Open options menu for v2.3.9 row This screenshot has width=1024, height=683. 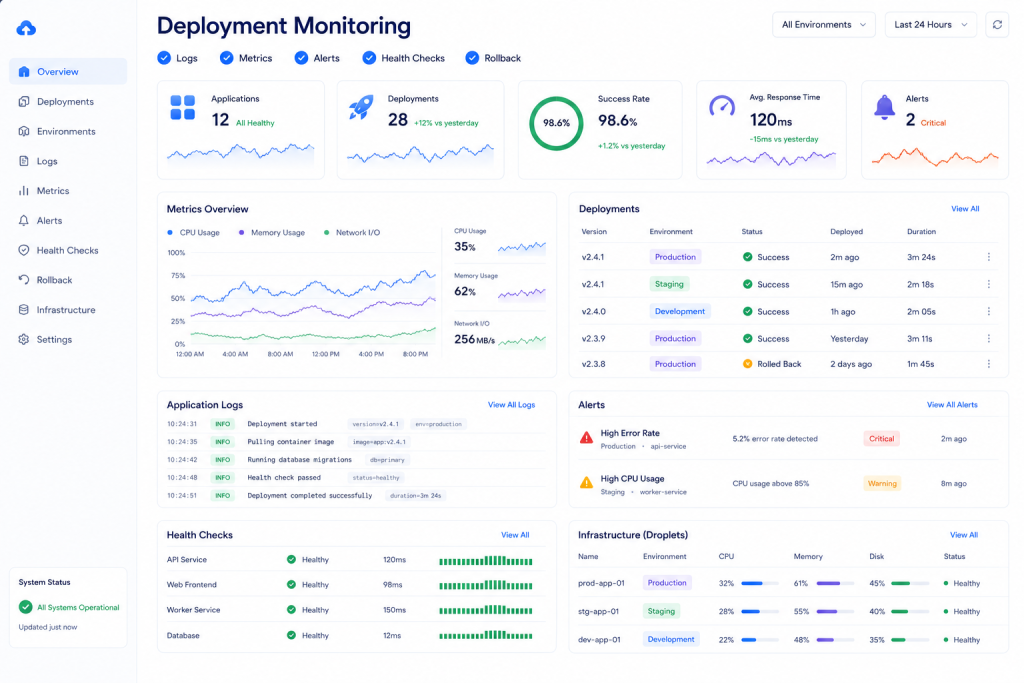(x=989, y=338)
